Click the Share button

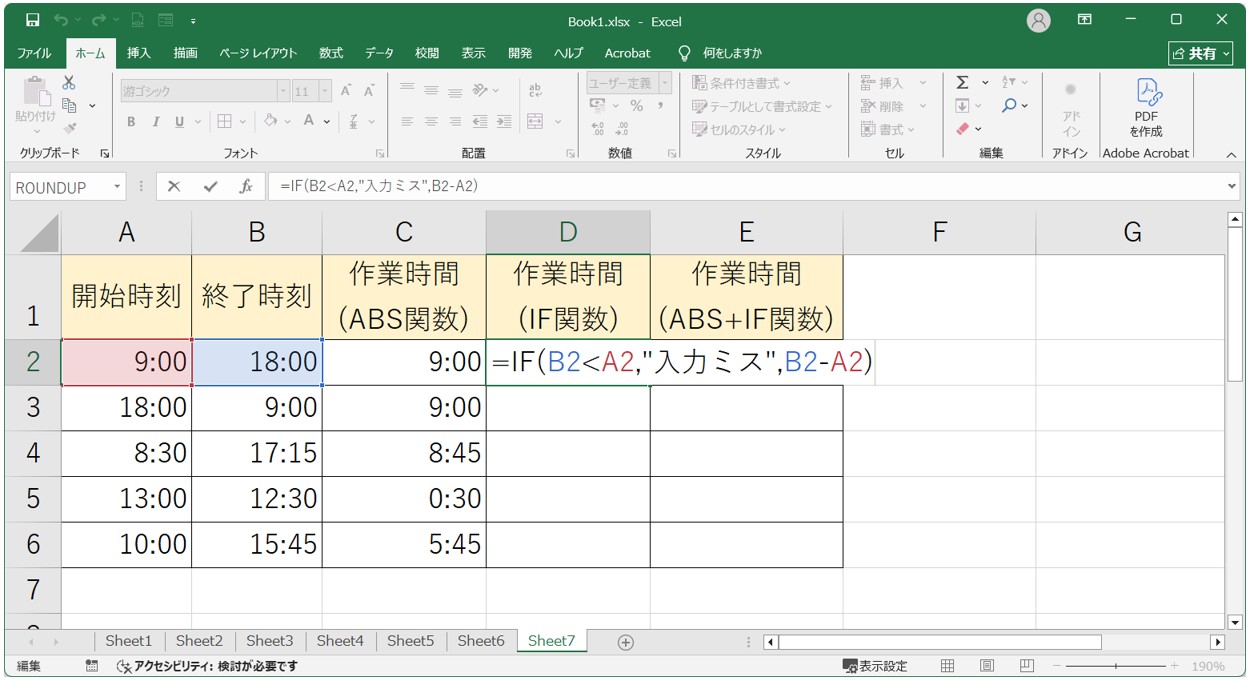click(x=1201, y=53)
